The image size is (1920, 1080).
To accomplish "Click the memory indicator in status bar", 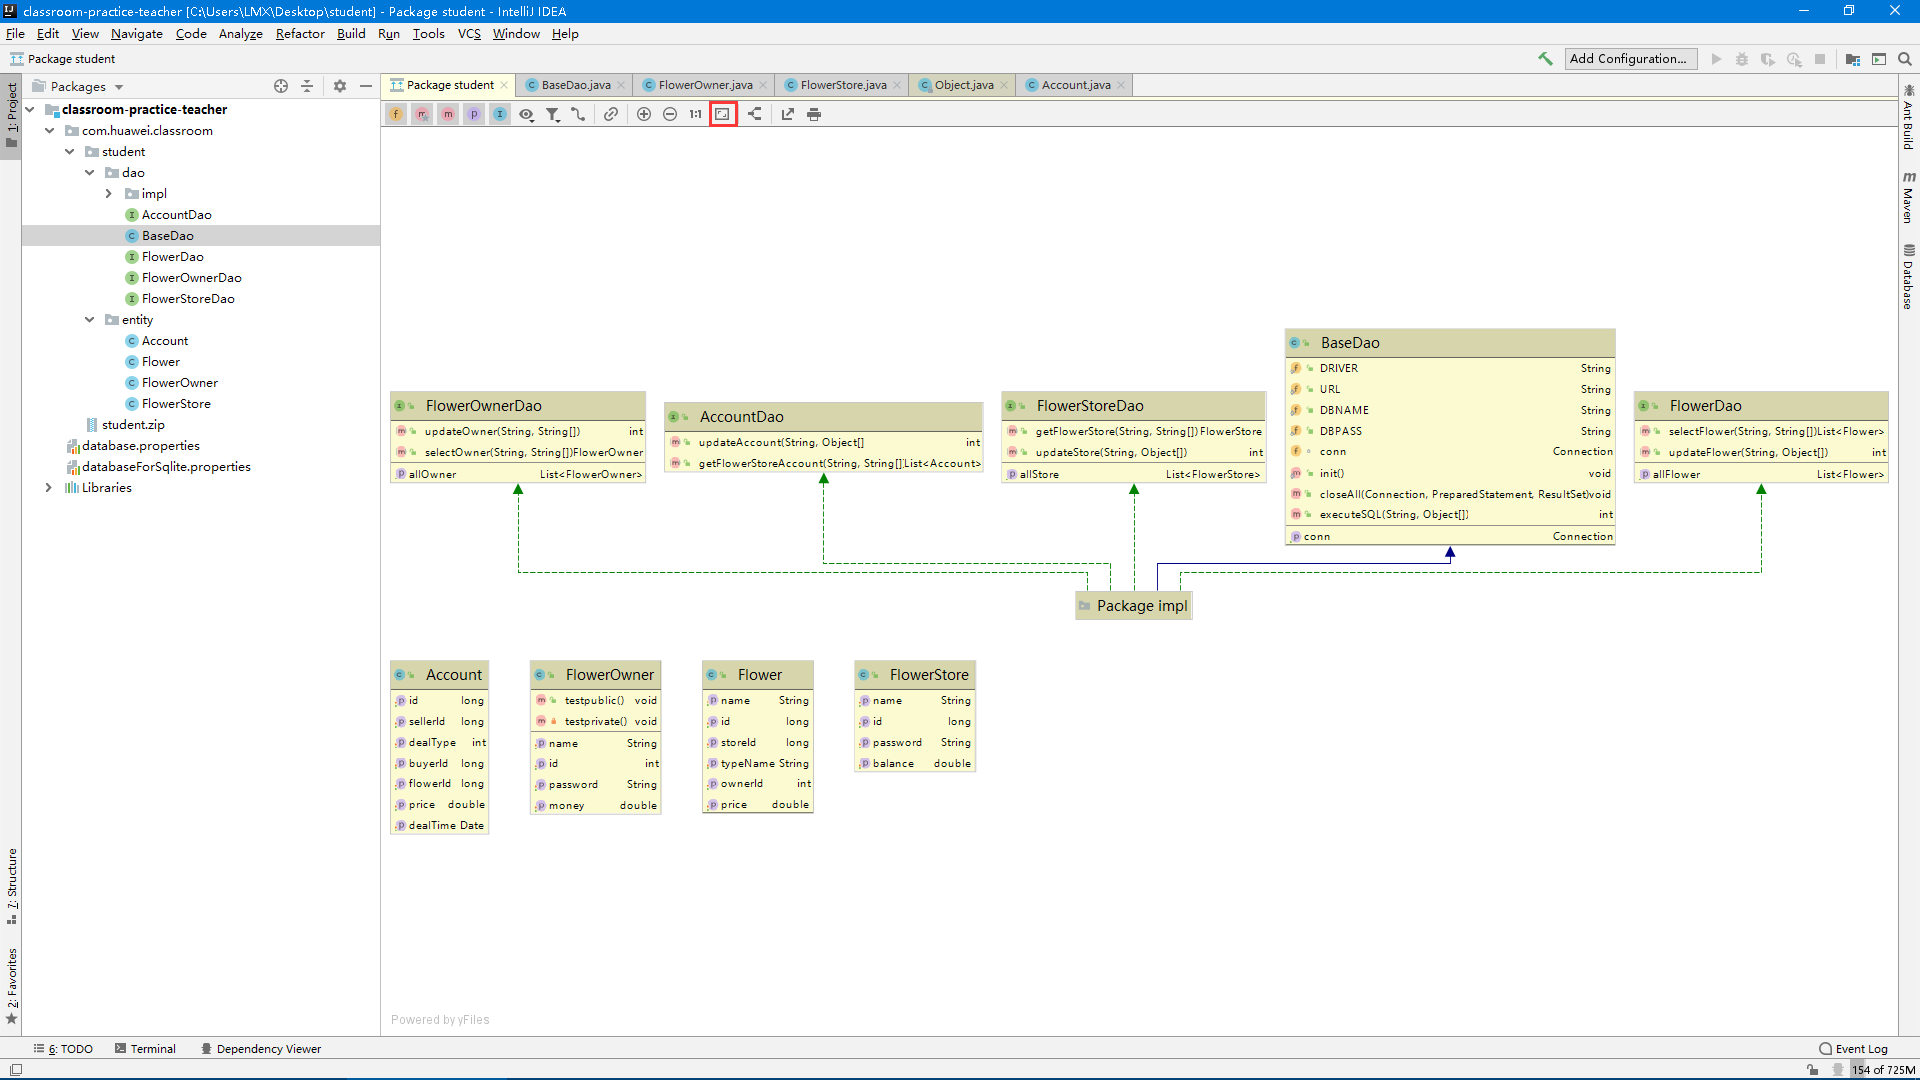I will (x=1882, y=1070).
